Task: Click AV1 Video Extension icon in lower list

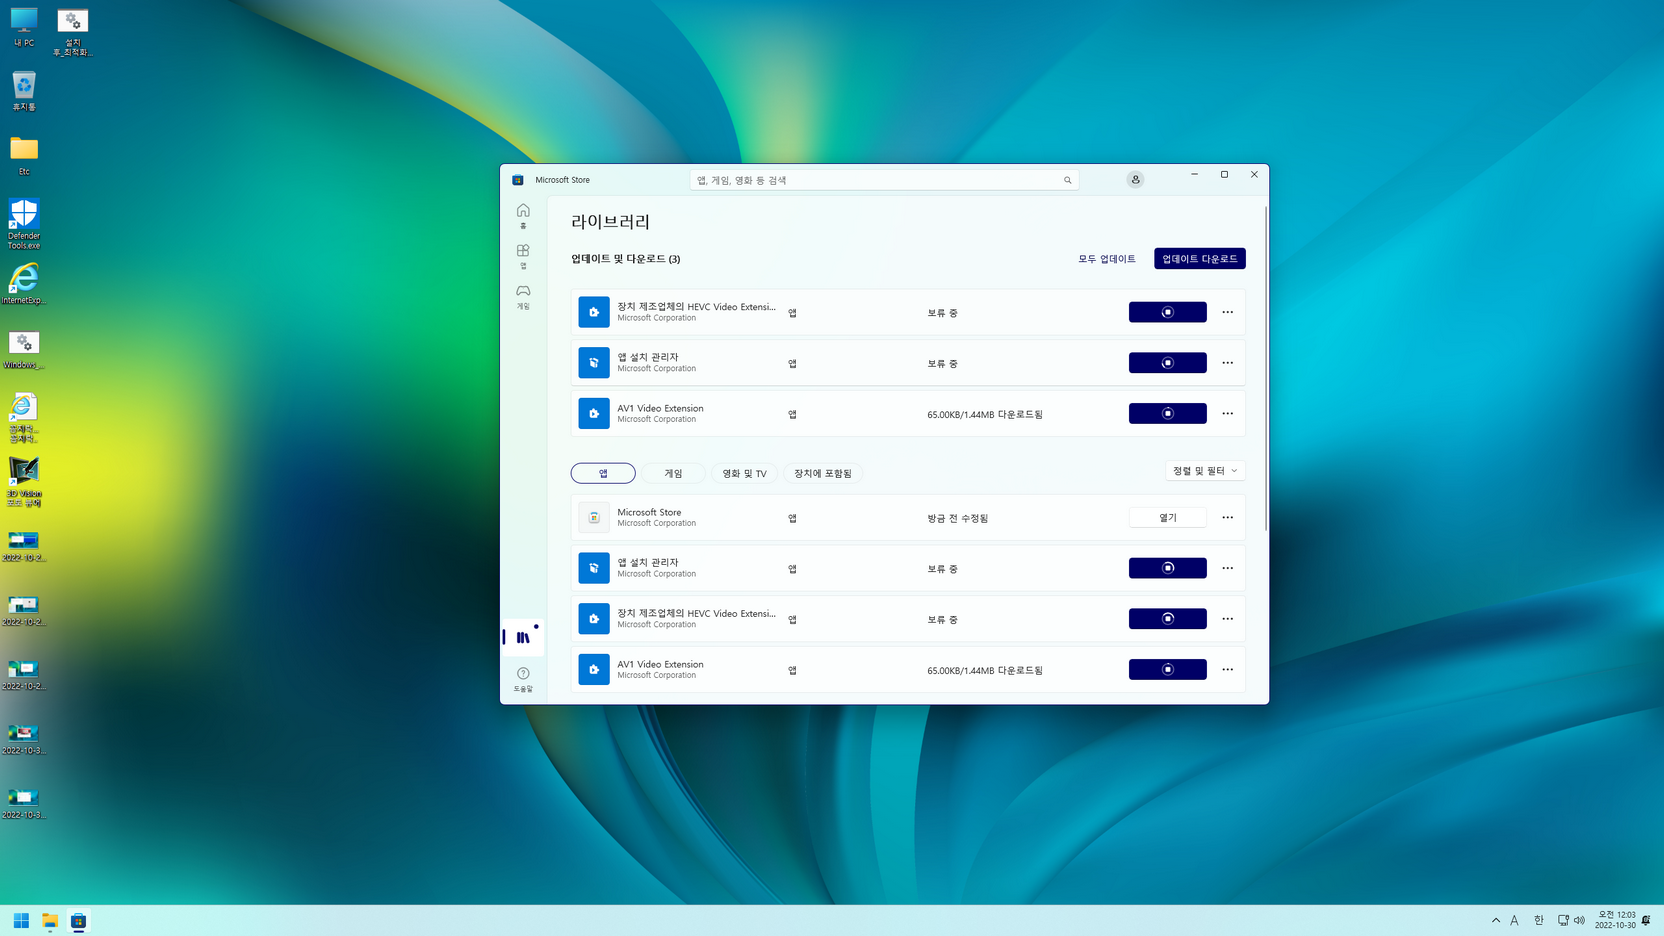Action: pyautogui.click(x=594, y=669)
